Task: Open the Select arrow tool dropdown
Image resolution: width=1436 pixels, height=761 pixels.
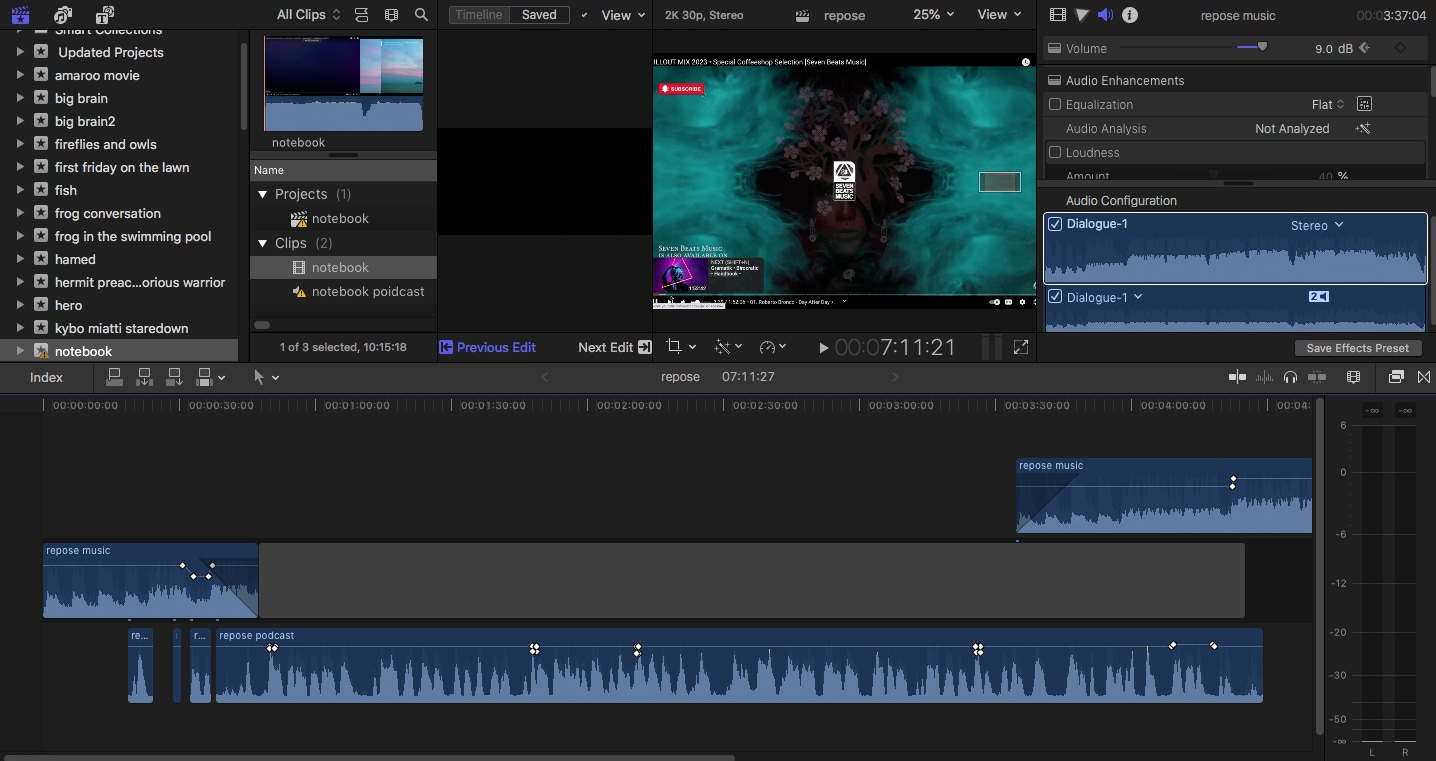Action: [266, 377]
